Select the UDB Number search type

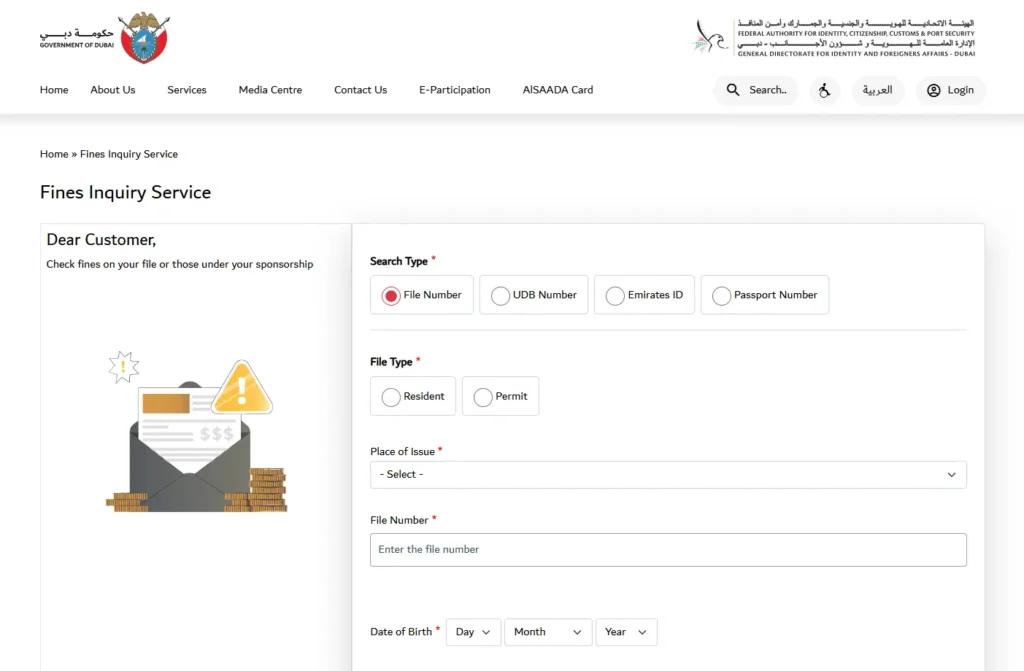click(500, 295)
